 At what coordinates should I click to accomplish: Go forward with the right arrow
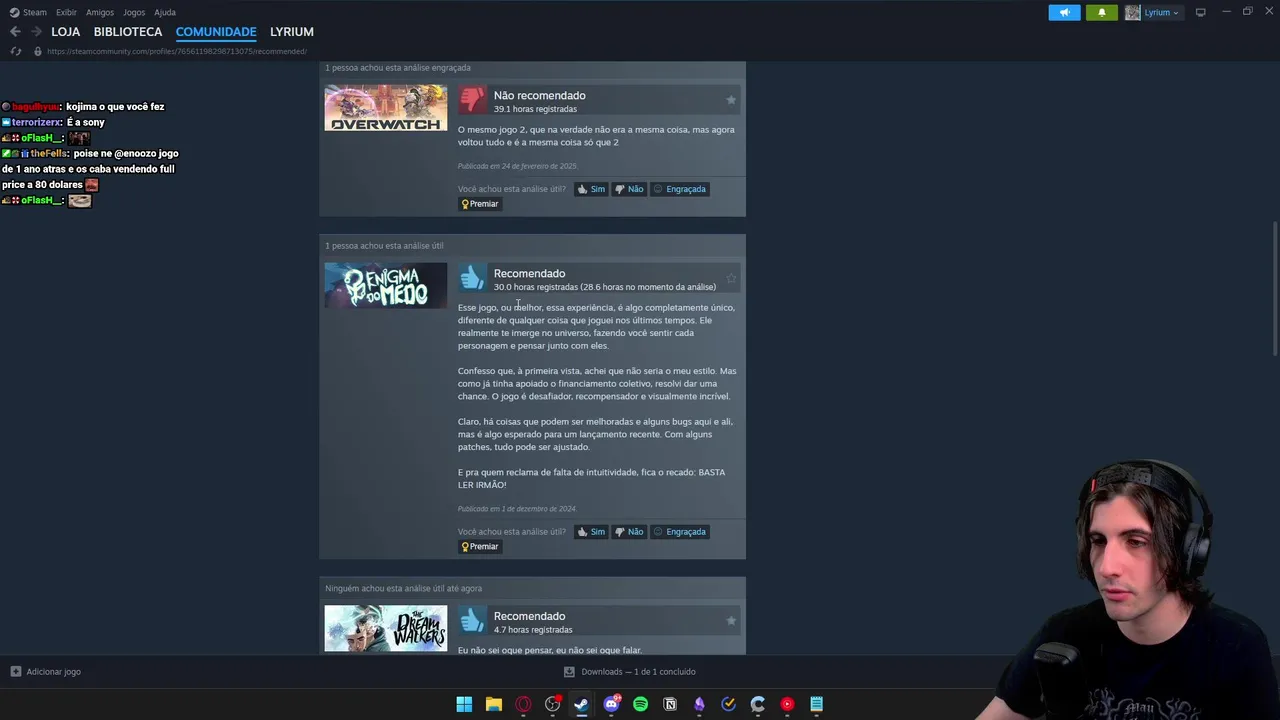pyautogui.click(x=36, y=32)
